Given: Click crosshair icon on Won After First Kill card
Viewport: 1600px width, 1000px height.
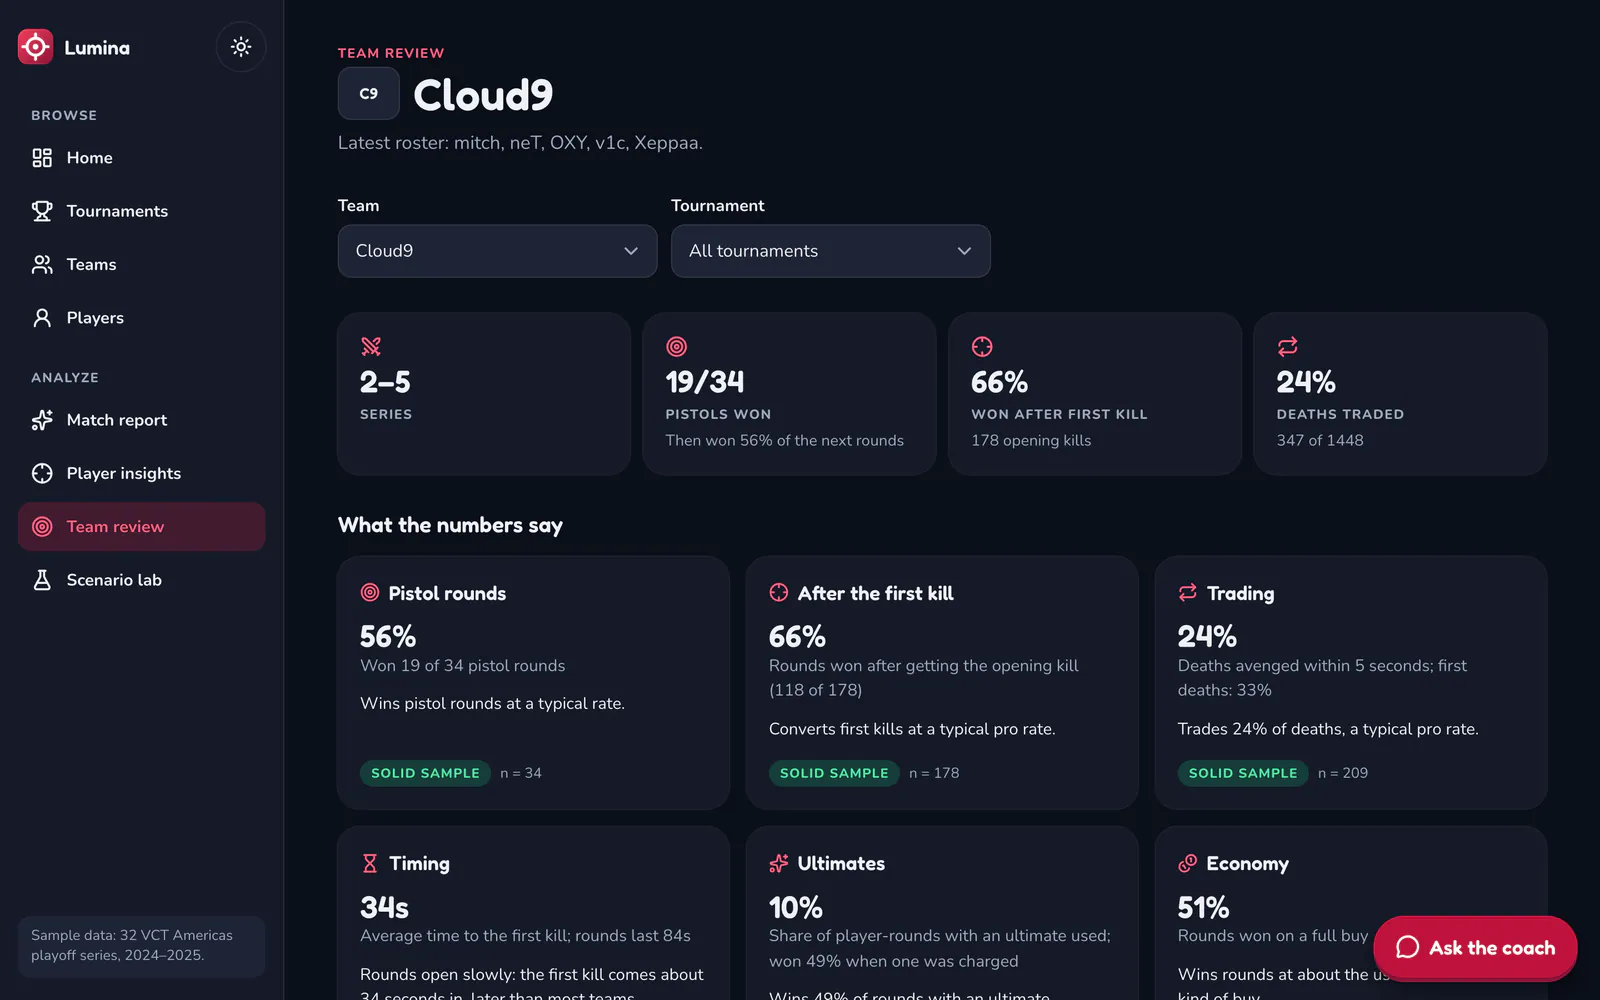Looking at the screenshot, I should 982,347.
